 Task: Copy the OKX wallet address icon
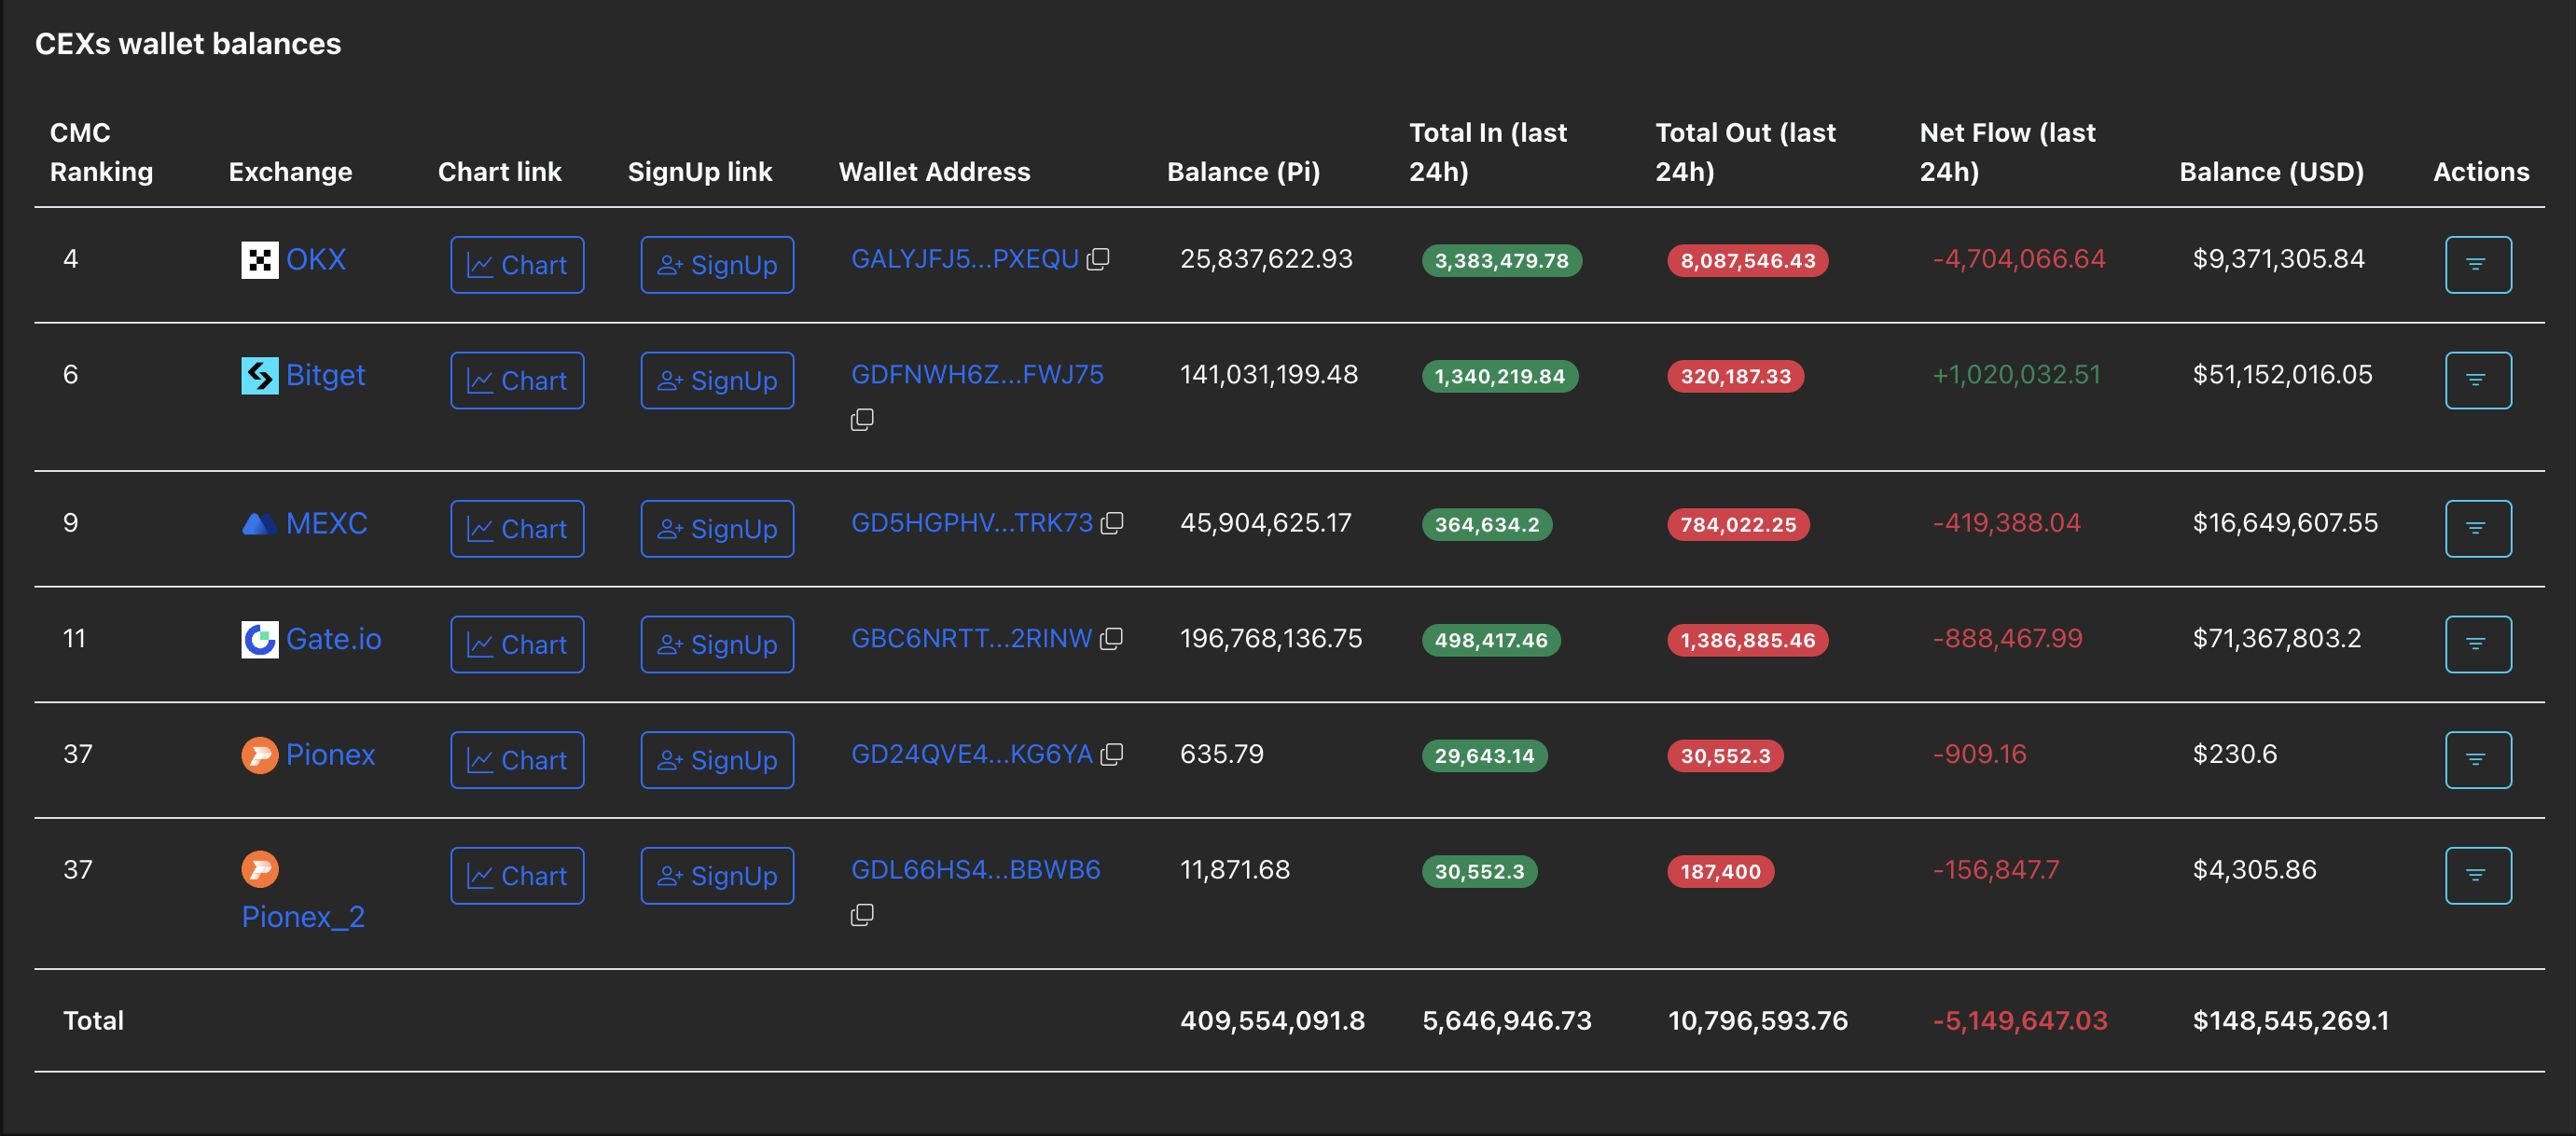(1098, 259)
